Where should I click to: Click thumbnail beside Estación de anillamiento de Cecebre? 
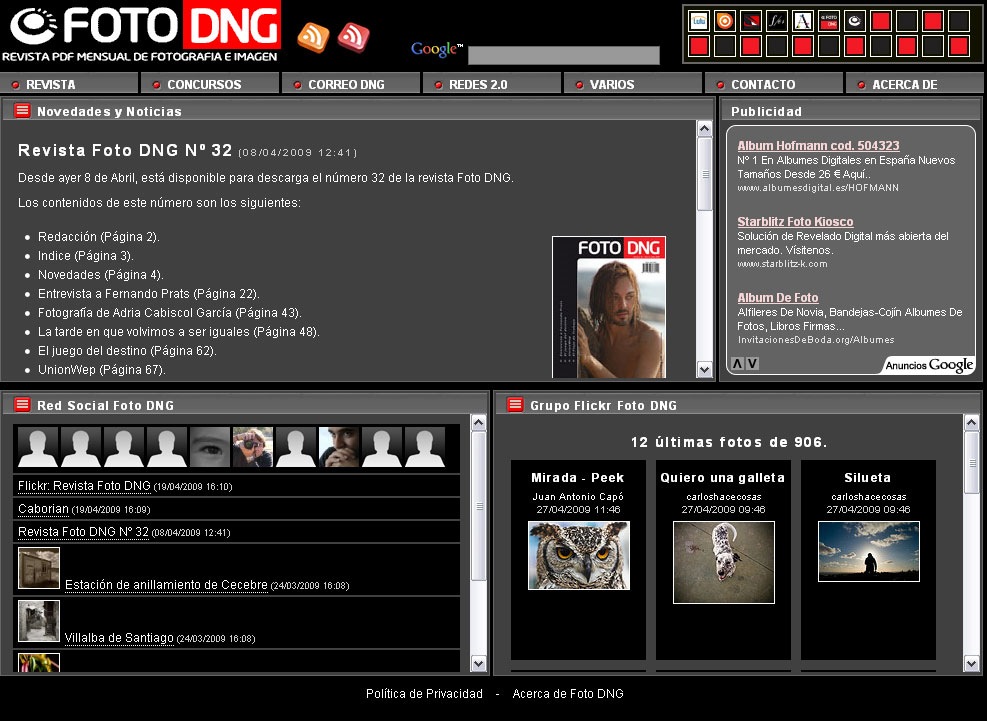pyautogui.click(x=39, y=568)
